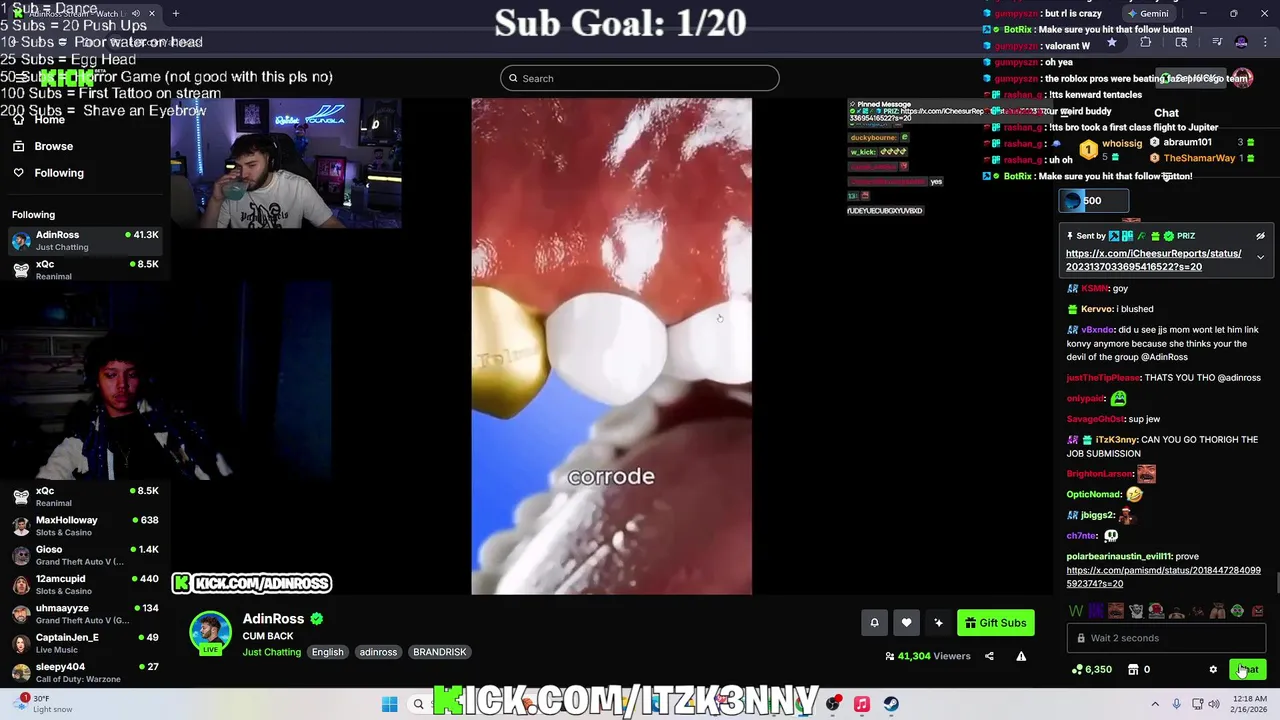Click the notification bell icon for AdinRoss
Screen dimensions: 1280x720
click(874, 623)
